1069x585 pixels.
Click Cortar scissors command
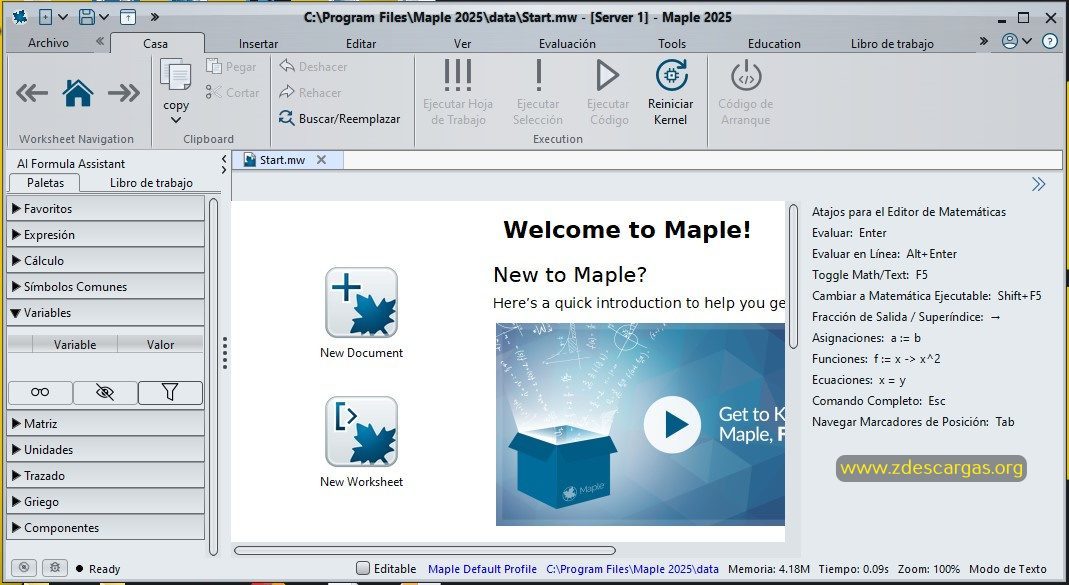[x=232, y=93]
